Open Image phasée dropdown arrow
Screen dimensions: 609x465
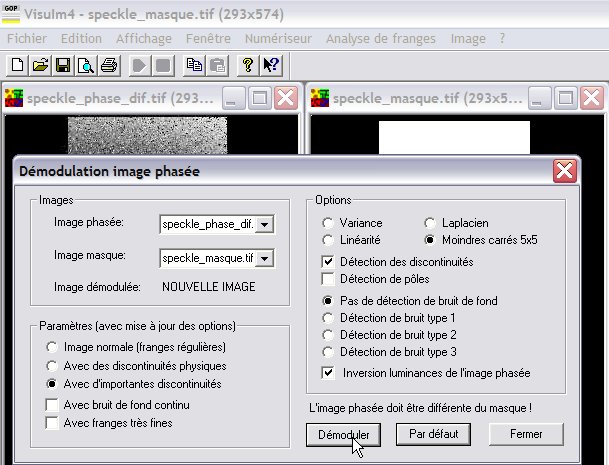coord(264,225)
